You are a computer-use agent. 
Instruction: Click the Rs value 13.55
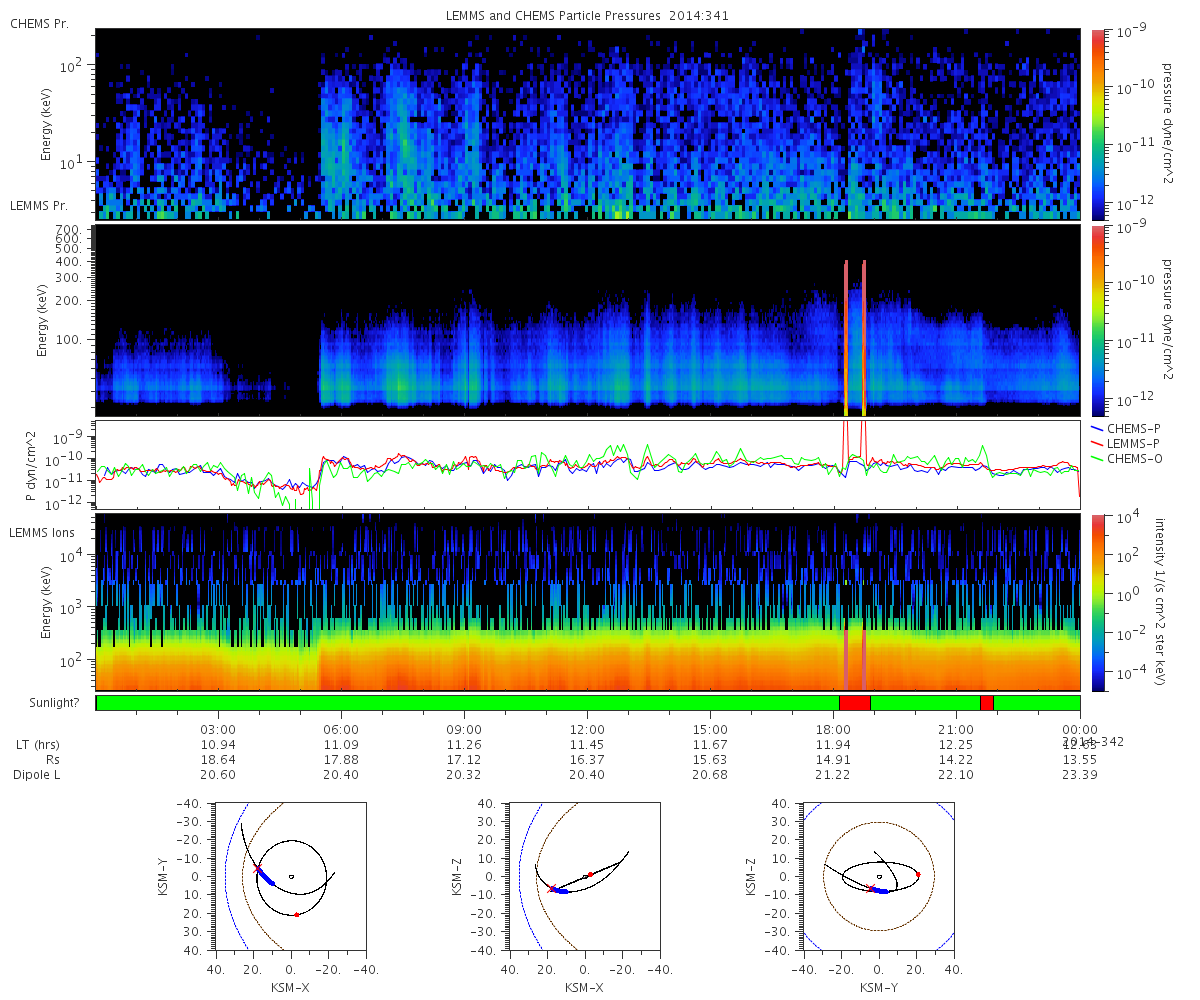[1080, 760]
